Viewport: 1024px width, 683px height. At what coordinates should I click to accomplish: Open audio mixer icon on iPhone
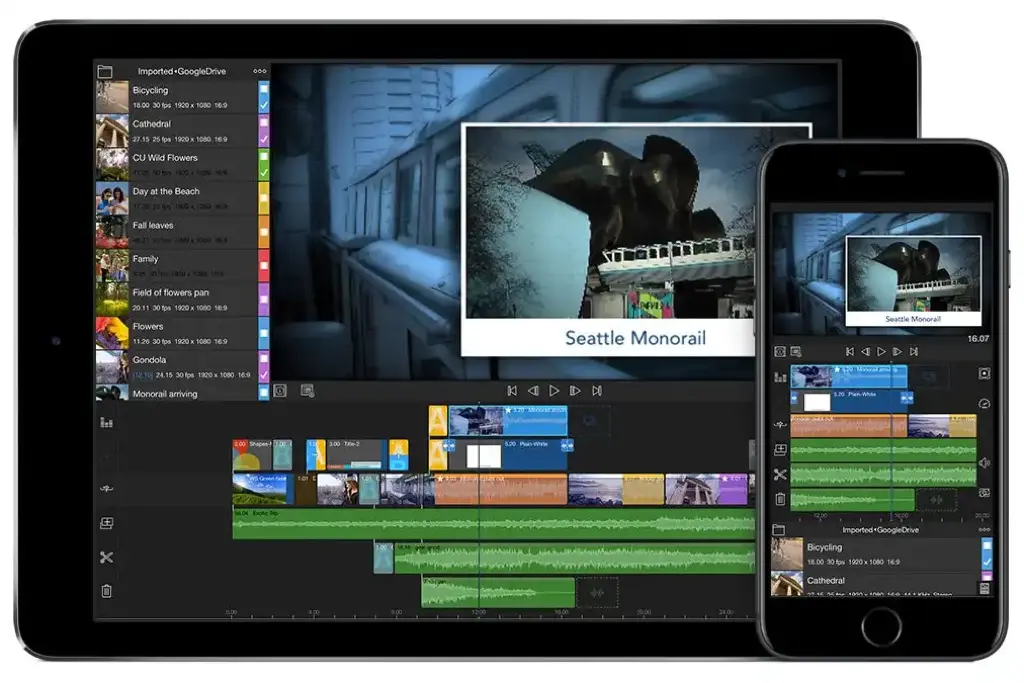click(780, 377)
